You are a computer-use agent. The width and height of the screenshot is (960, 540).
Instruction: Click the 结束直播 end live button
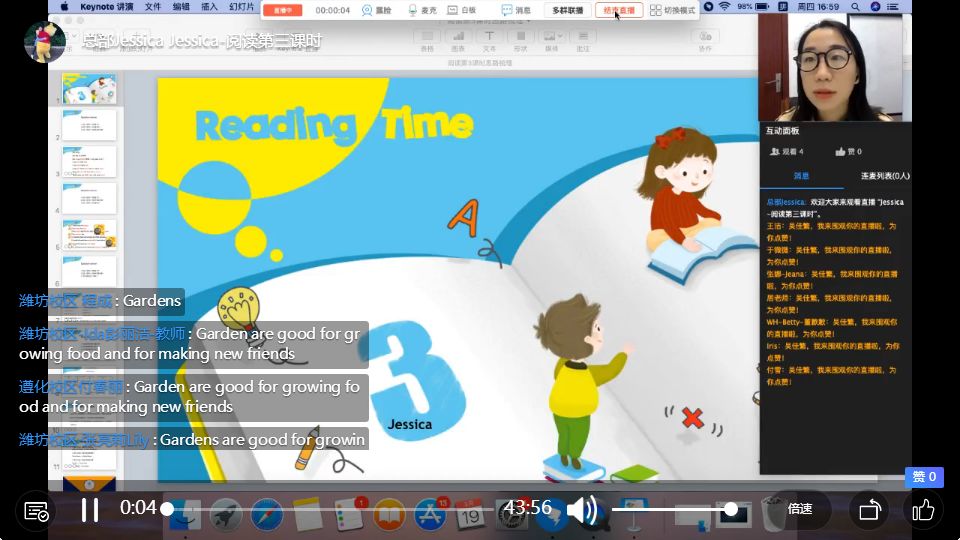coord(619,10)
